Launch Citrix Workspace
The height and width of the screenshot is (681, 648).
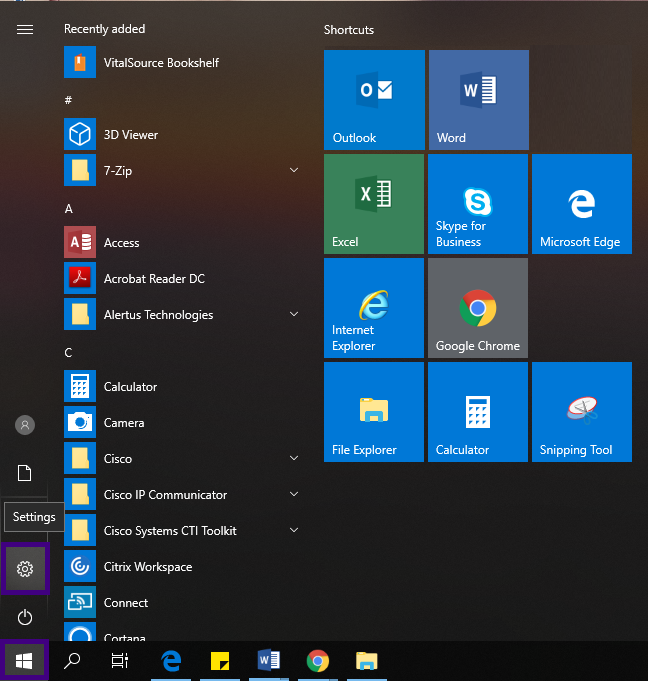[x=182, y=567]
